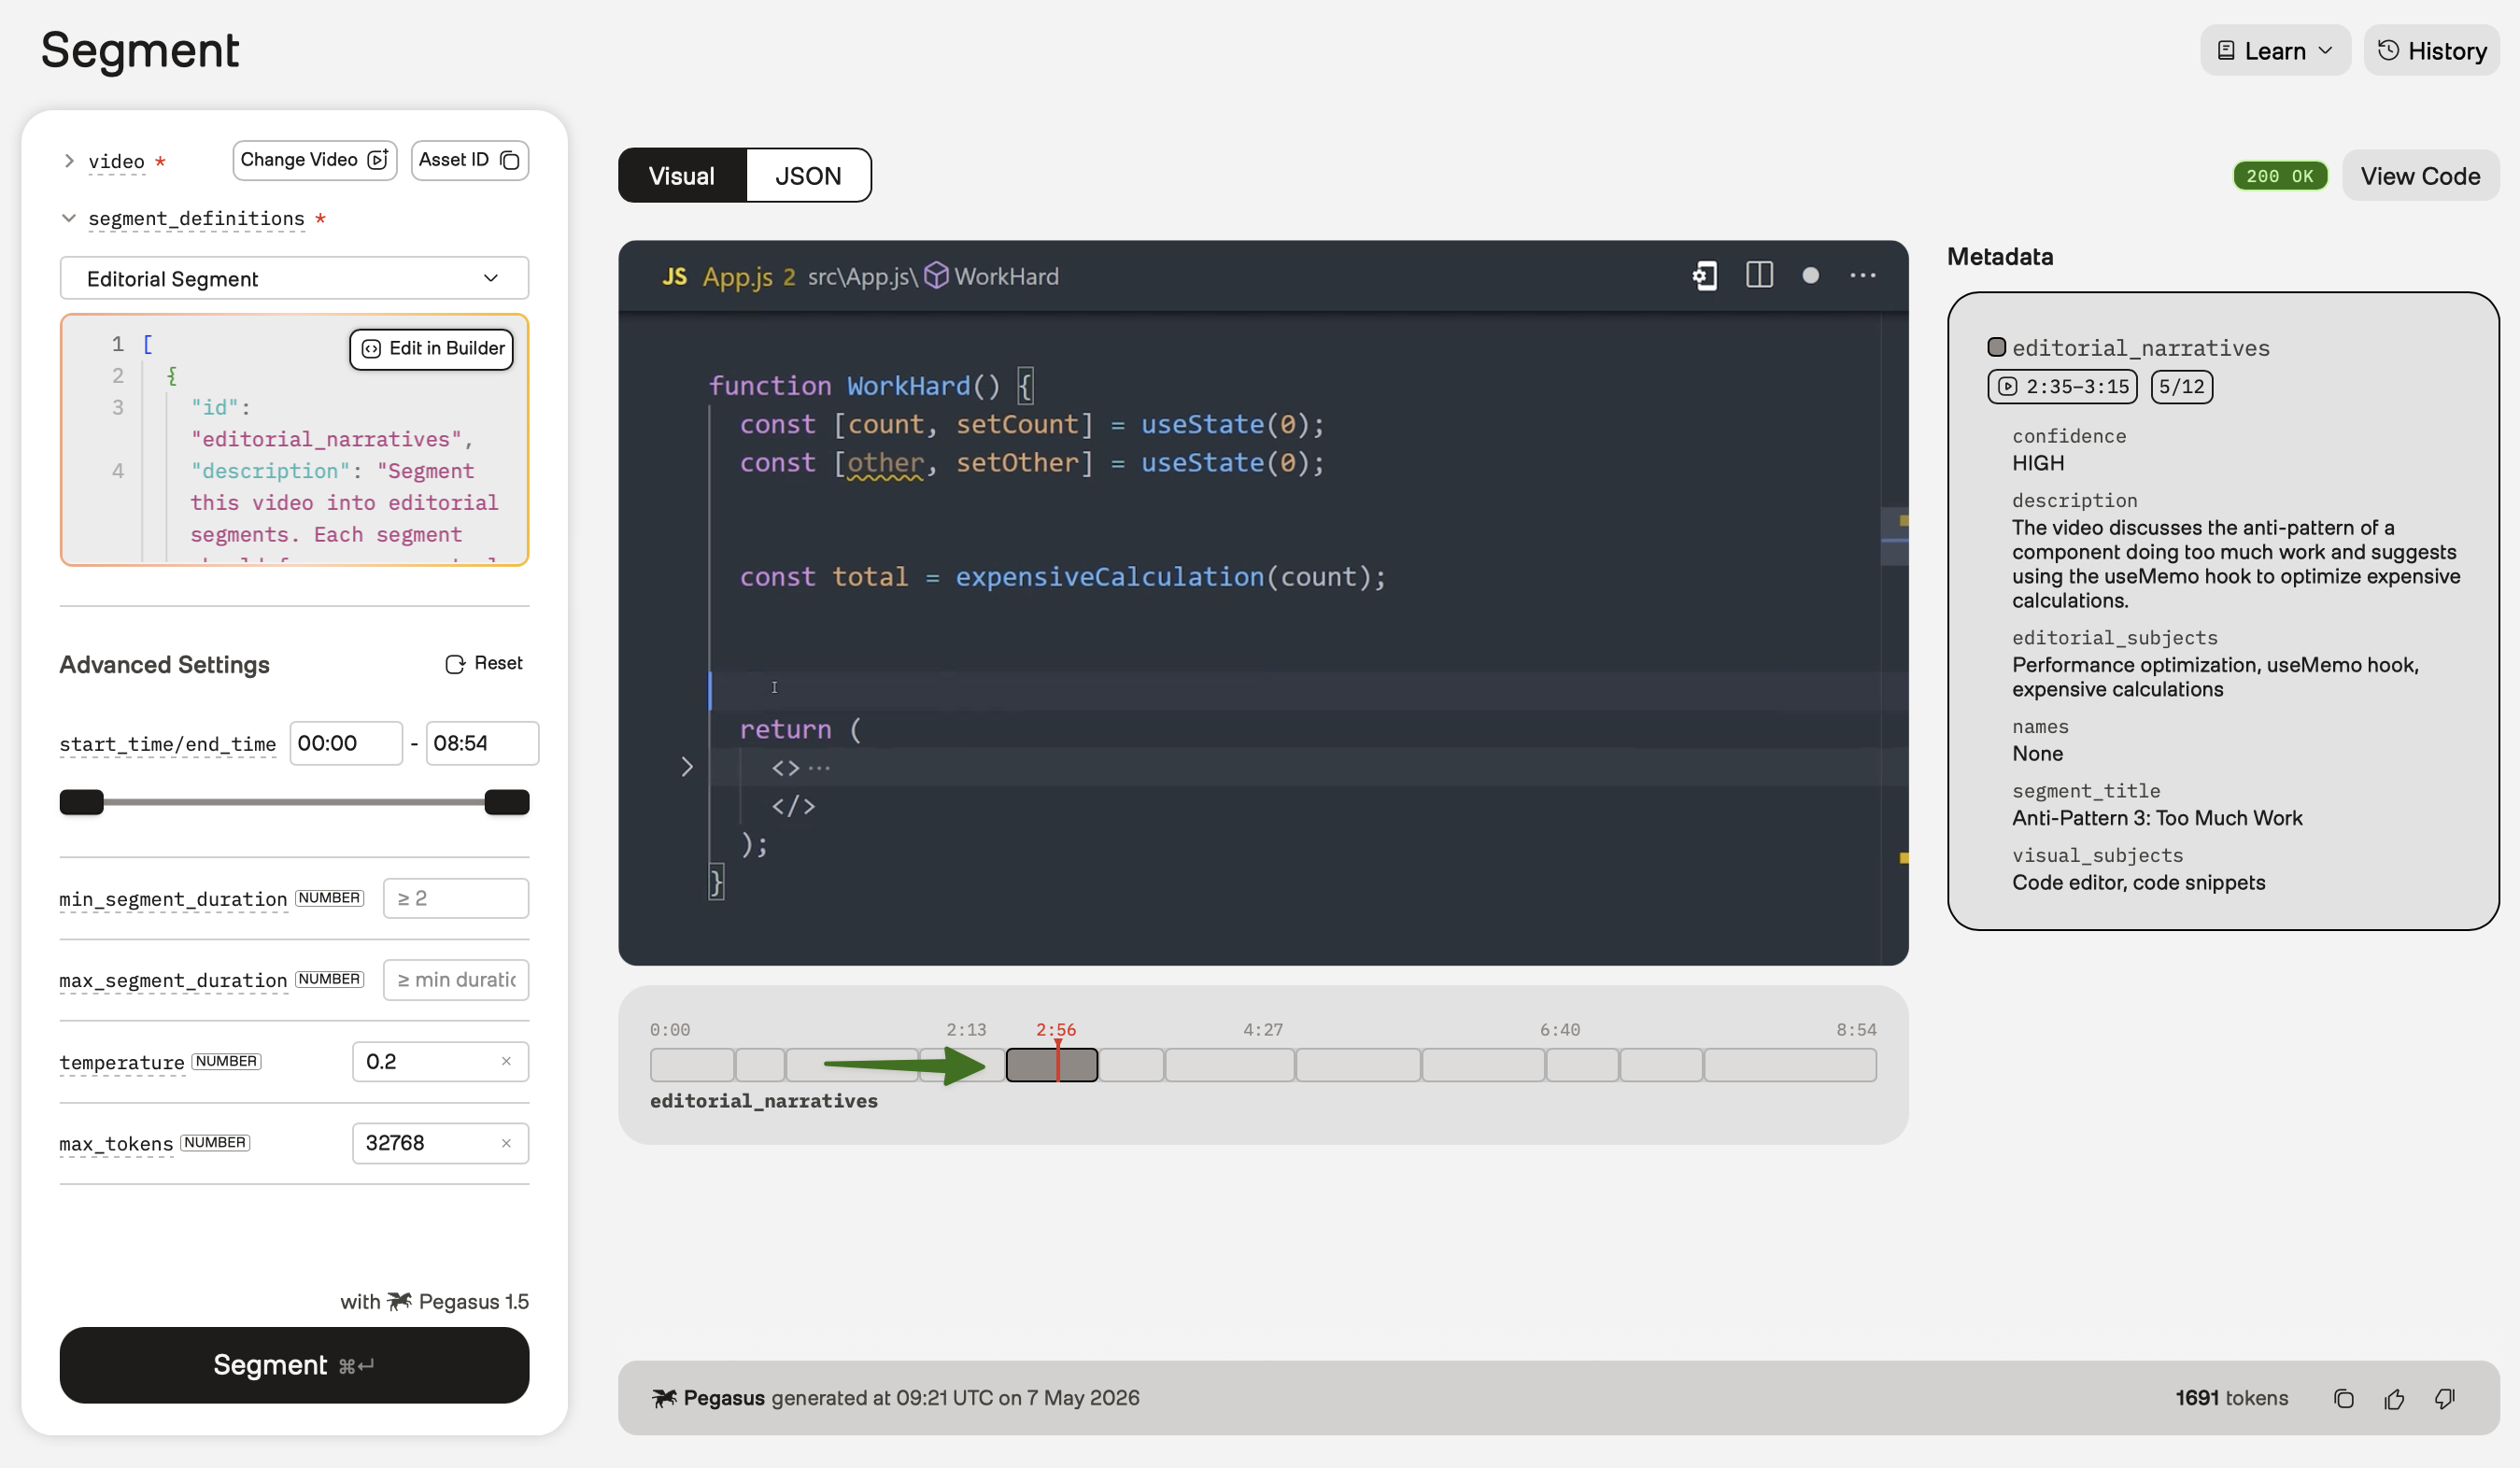Select the last timeline segment ending at 8:54
This screenshot has width=2520, height=1468.
1790,1065
